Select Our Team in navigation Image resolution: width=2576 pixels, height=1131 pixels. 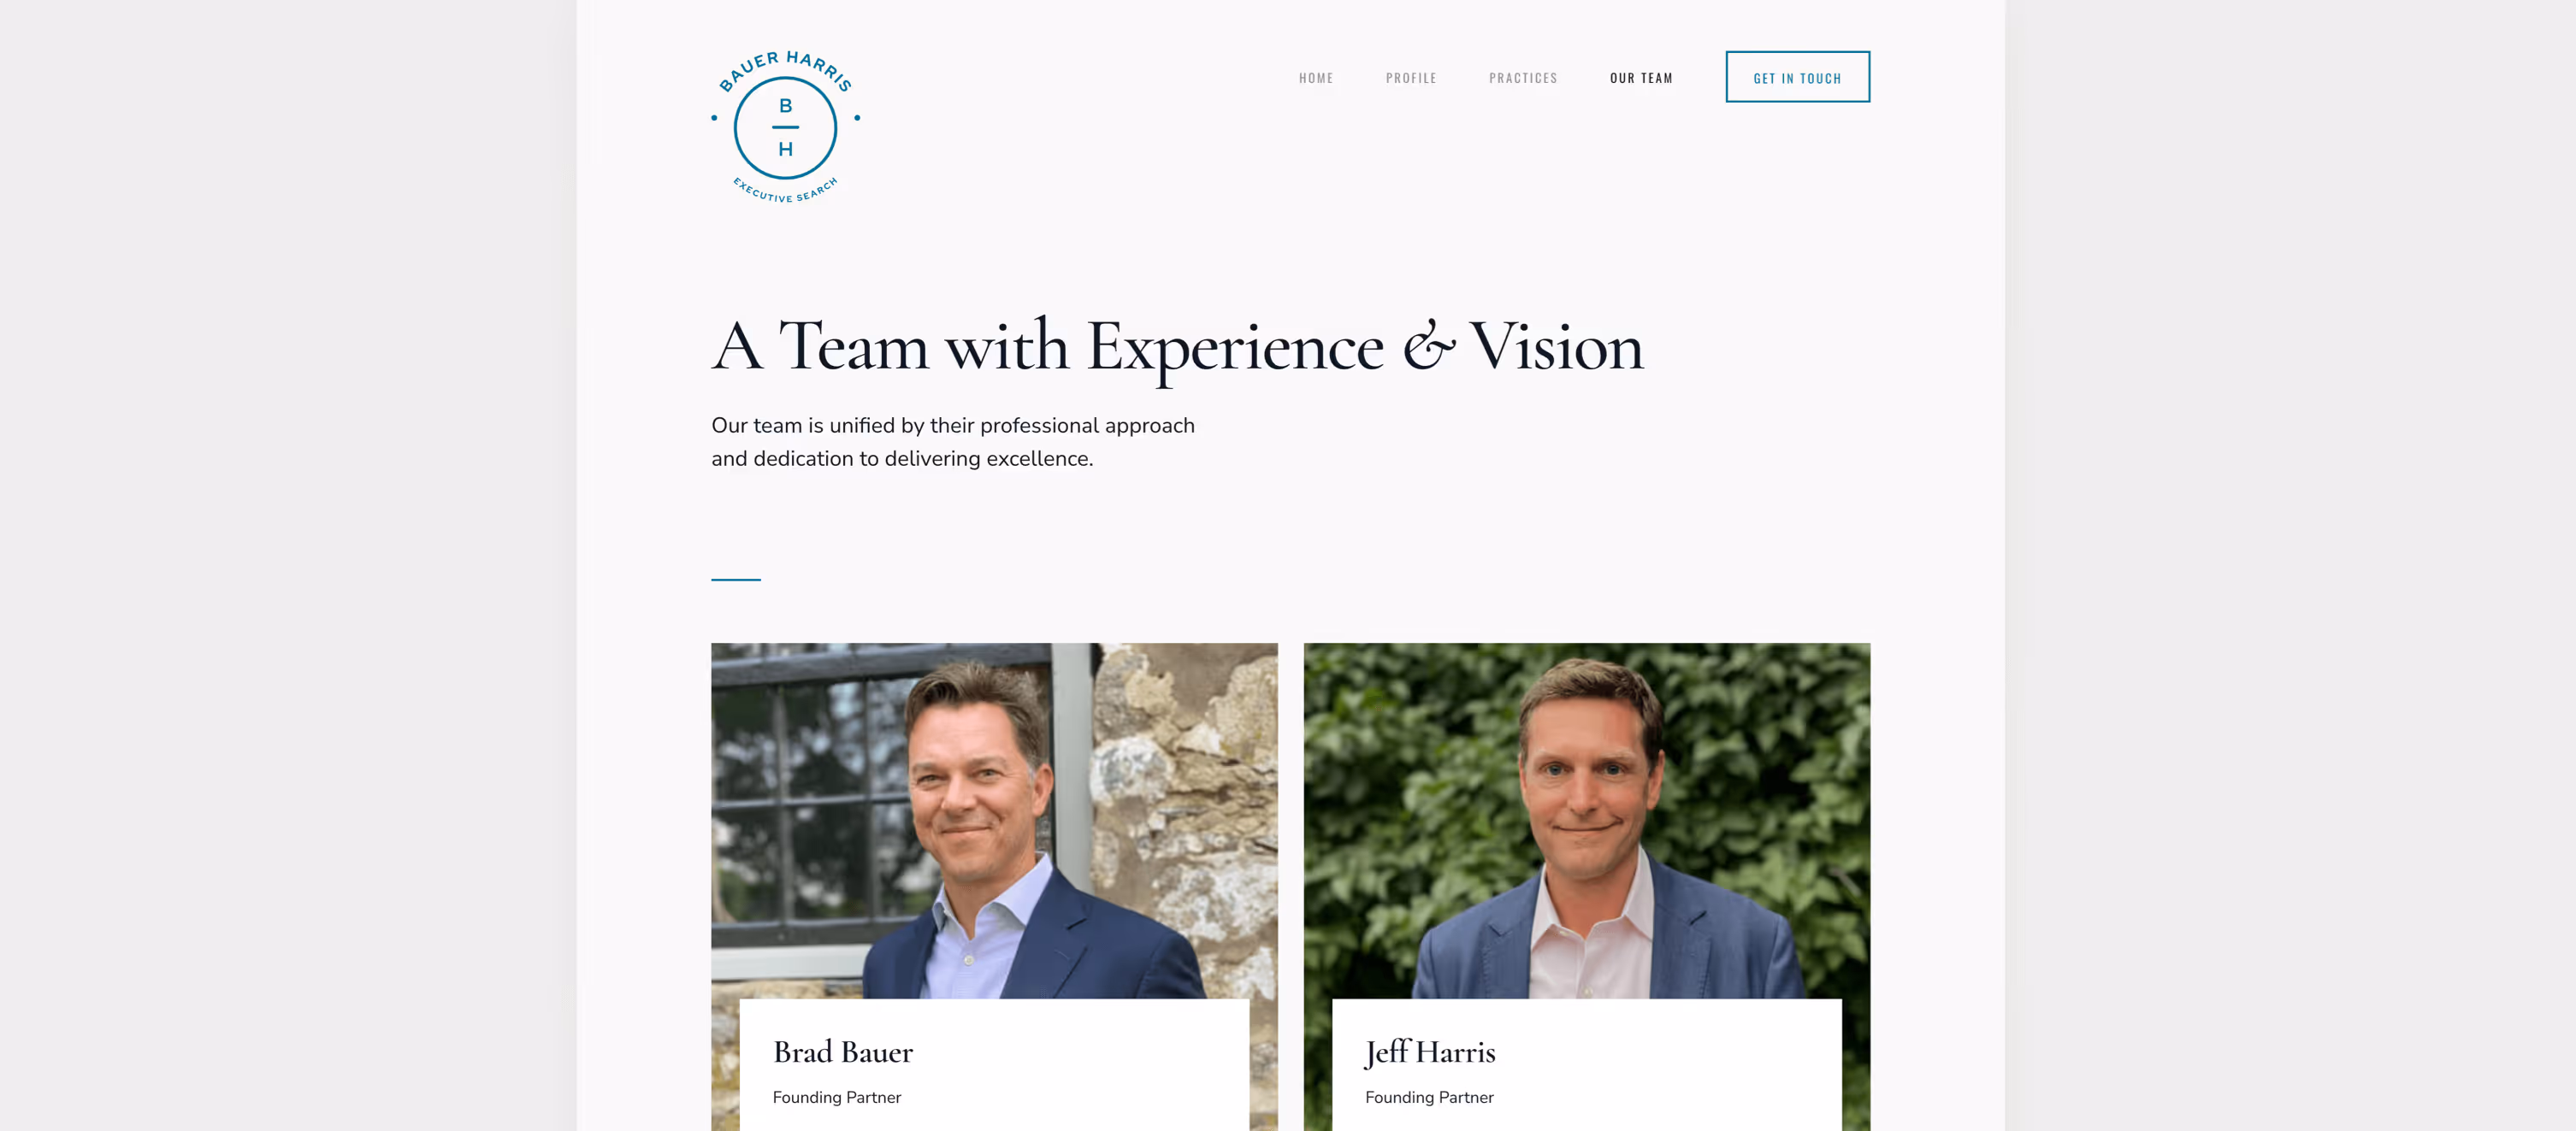click(x=1641, y=78)
